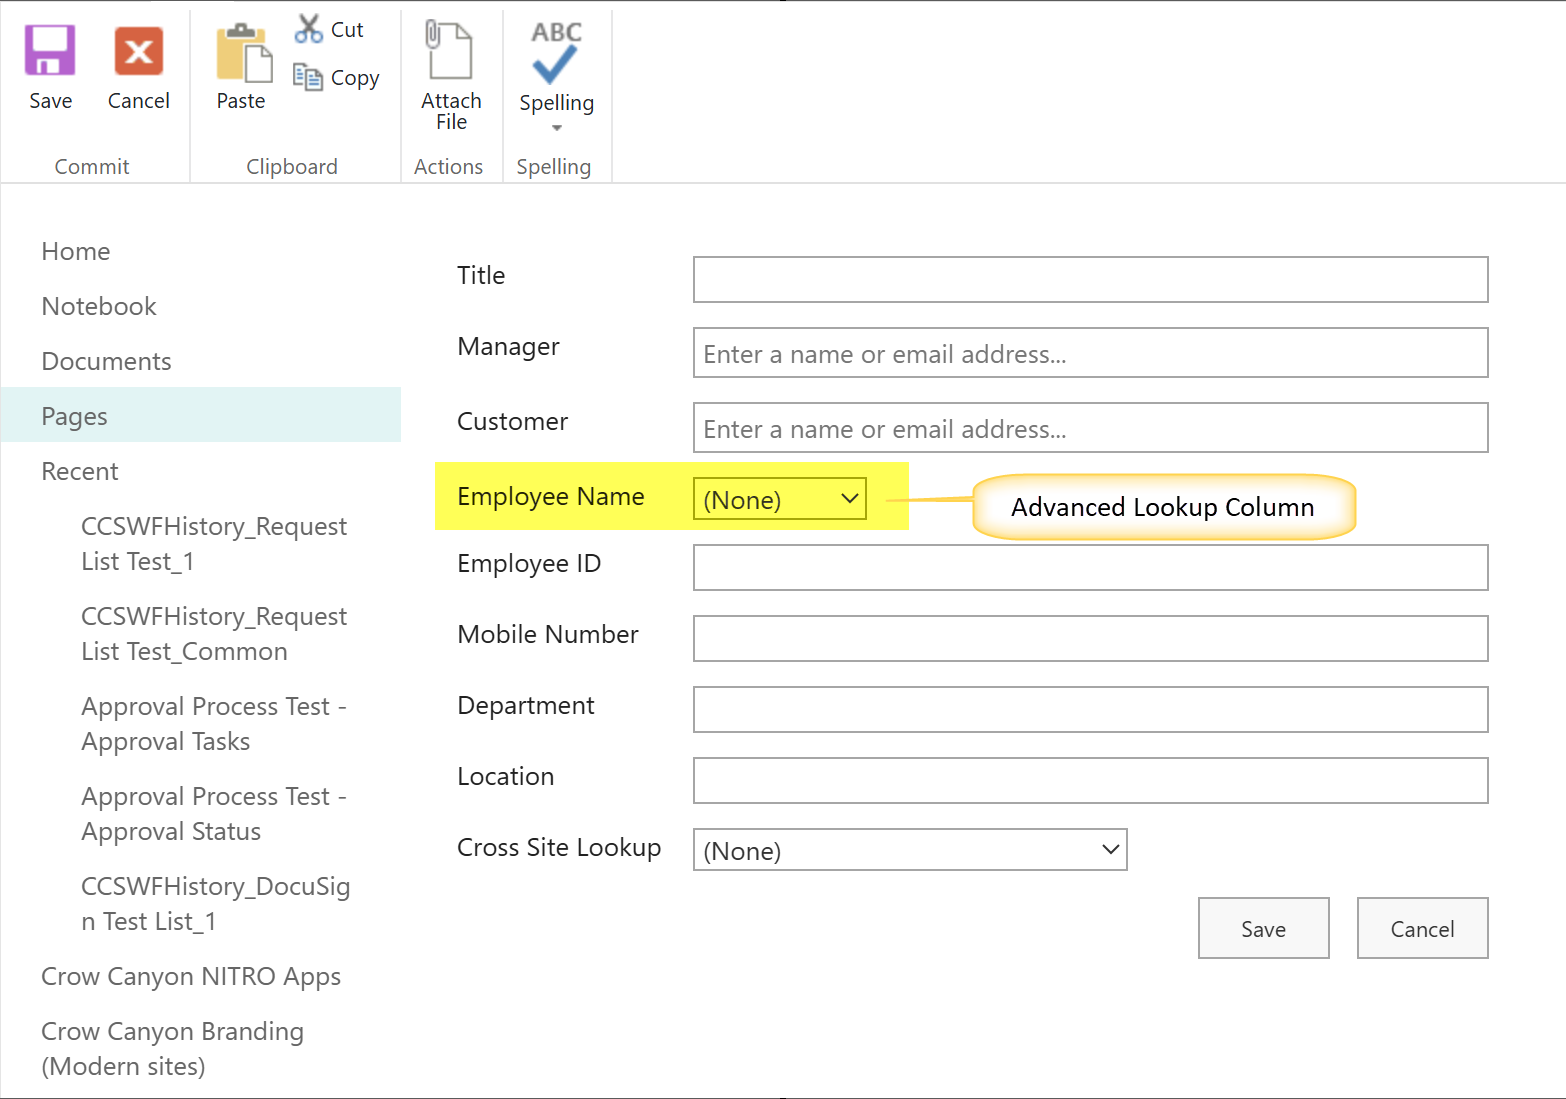Image resolution: width=1566 pixels, height=1099 pixels.
Task: Click the Employee ID input field
Action: tap(1090, 568)
